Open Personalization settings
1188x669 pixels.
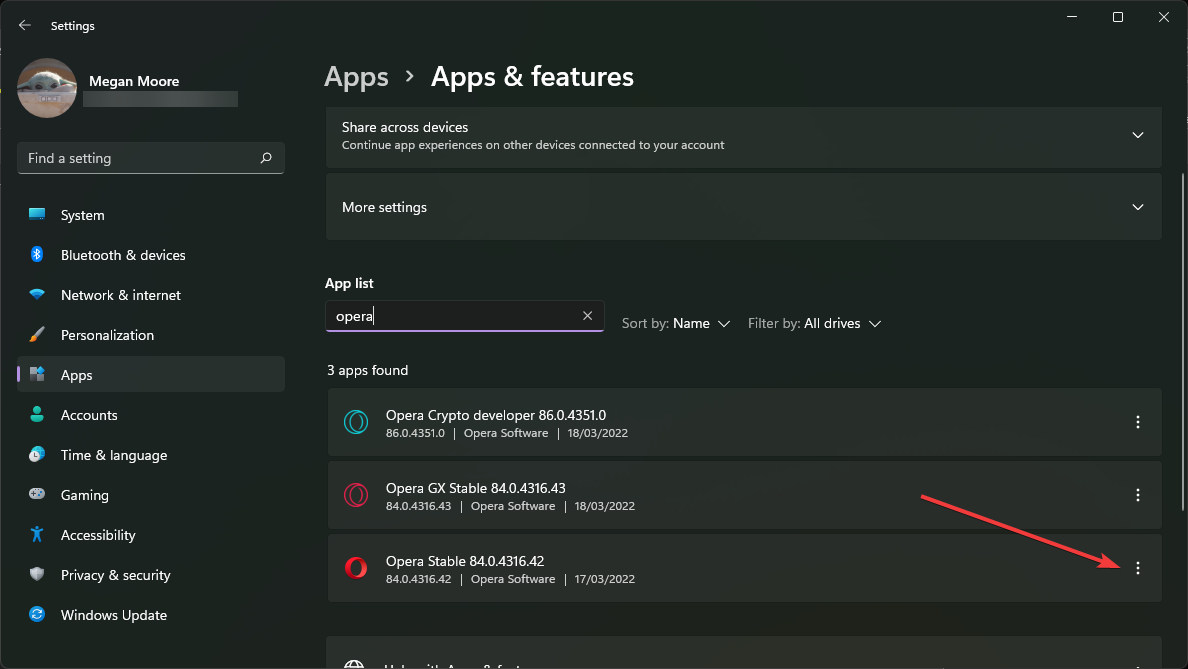[151, 335]
